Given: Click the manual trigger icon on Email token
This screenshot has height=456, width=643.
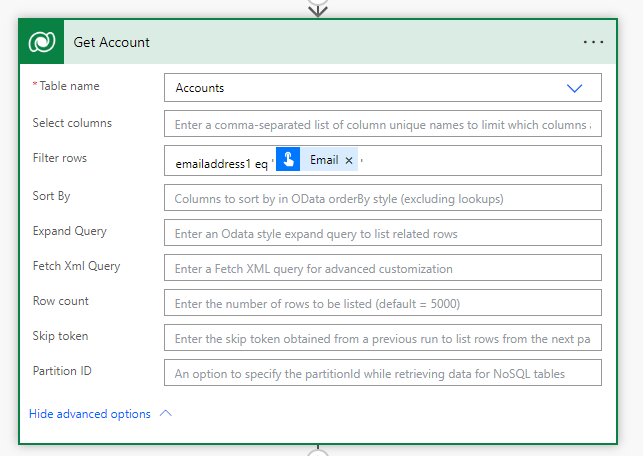Looking at the screenshot, I should coord(288,160).
